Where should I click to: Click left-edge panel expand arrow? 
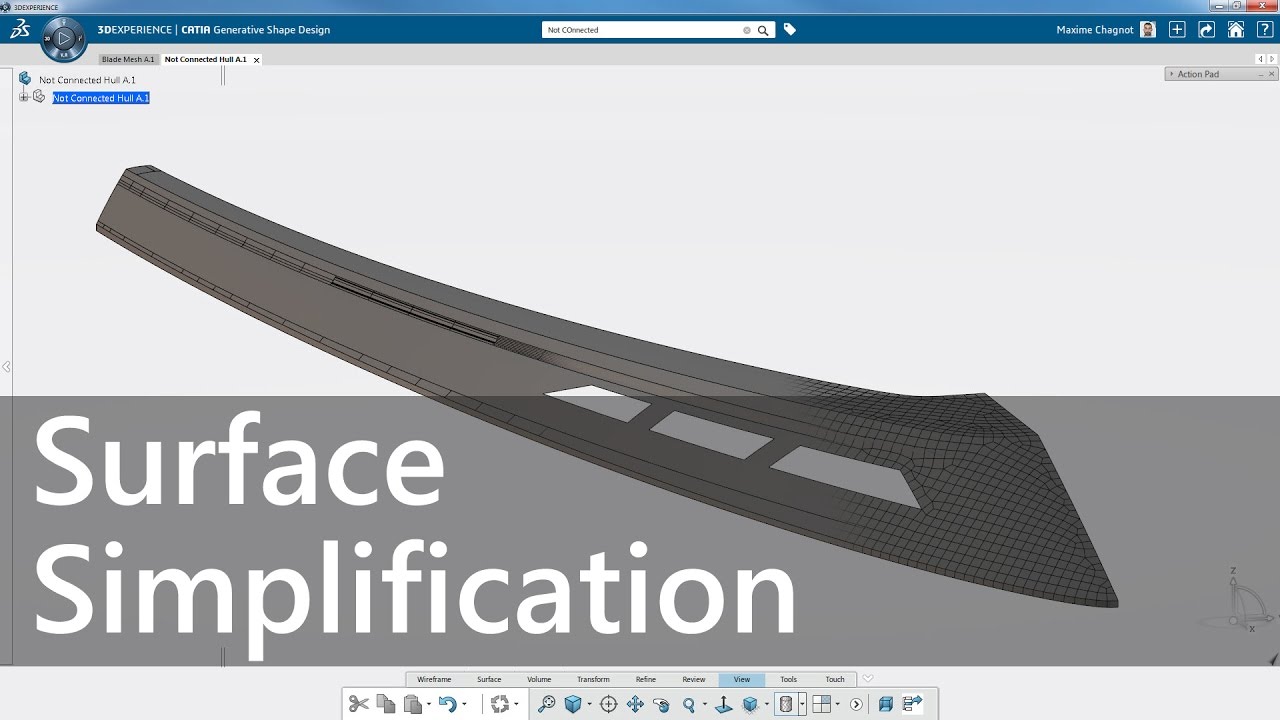[x=6, y=367]
